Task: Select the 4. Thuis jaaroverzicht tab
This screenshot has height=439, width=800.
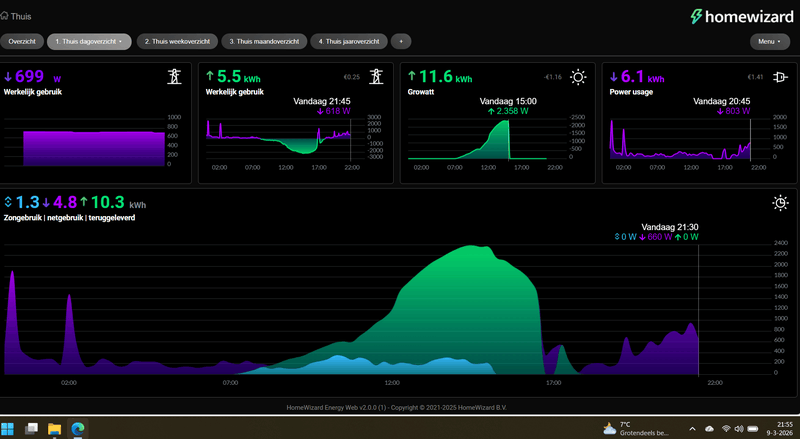Action: (x=348, y=42)
